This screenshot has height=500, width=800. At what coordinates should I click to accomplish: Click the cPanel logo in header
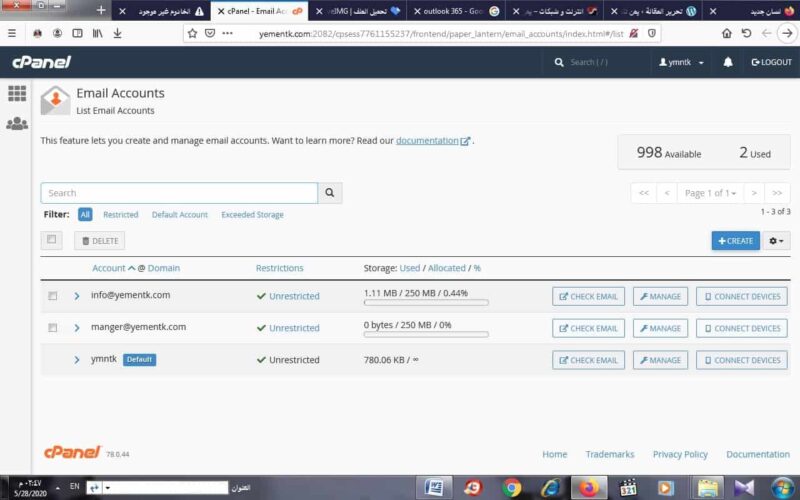click(x=41, y=62)
